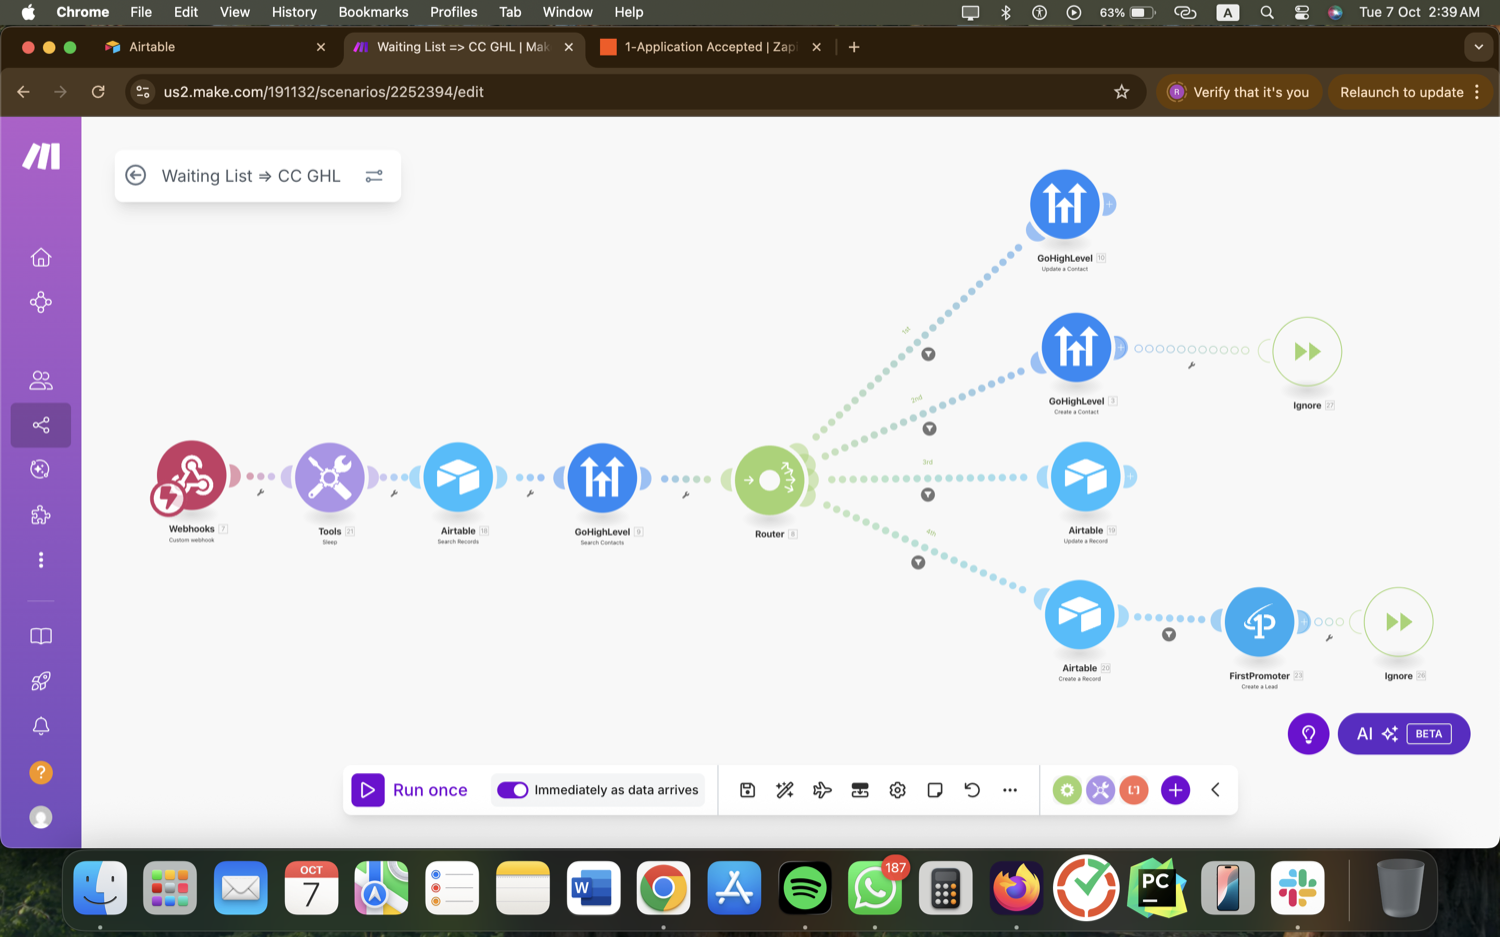Open Airtable Update a Record module
Image resolution: width=1500 pixels, height=937 pixels.
pyautogui.click(x=1085, y=477)
